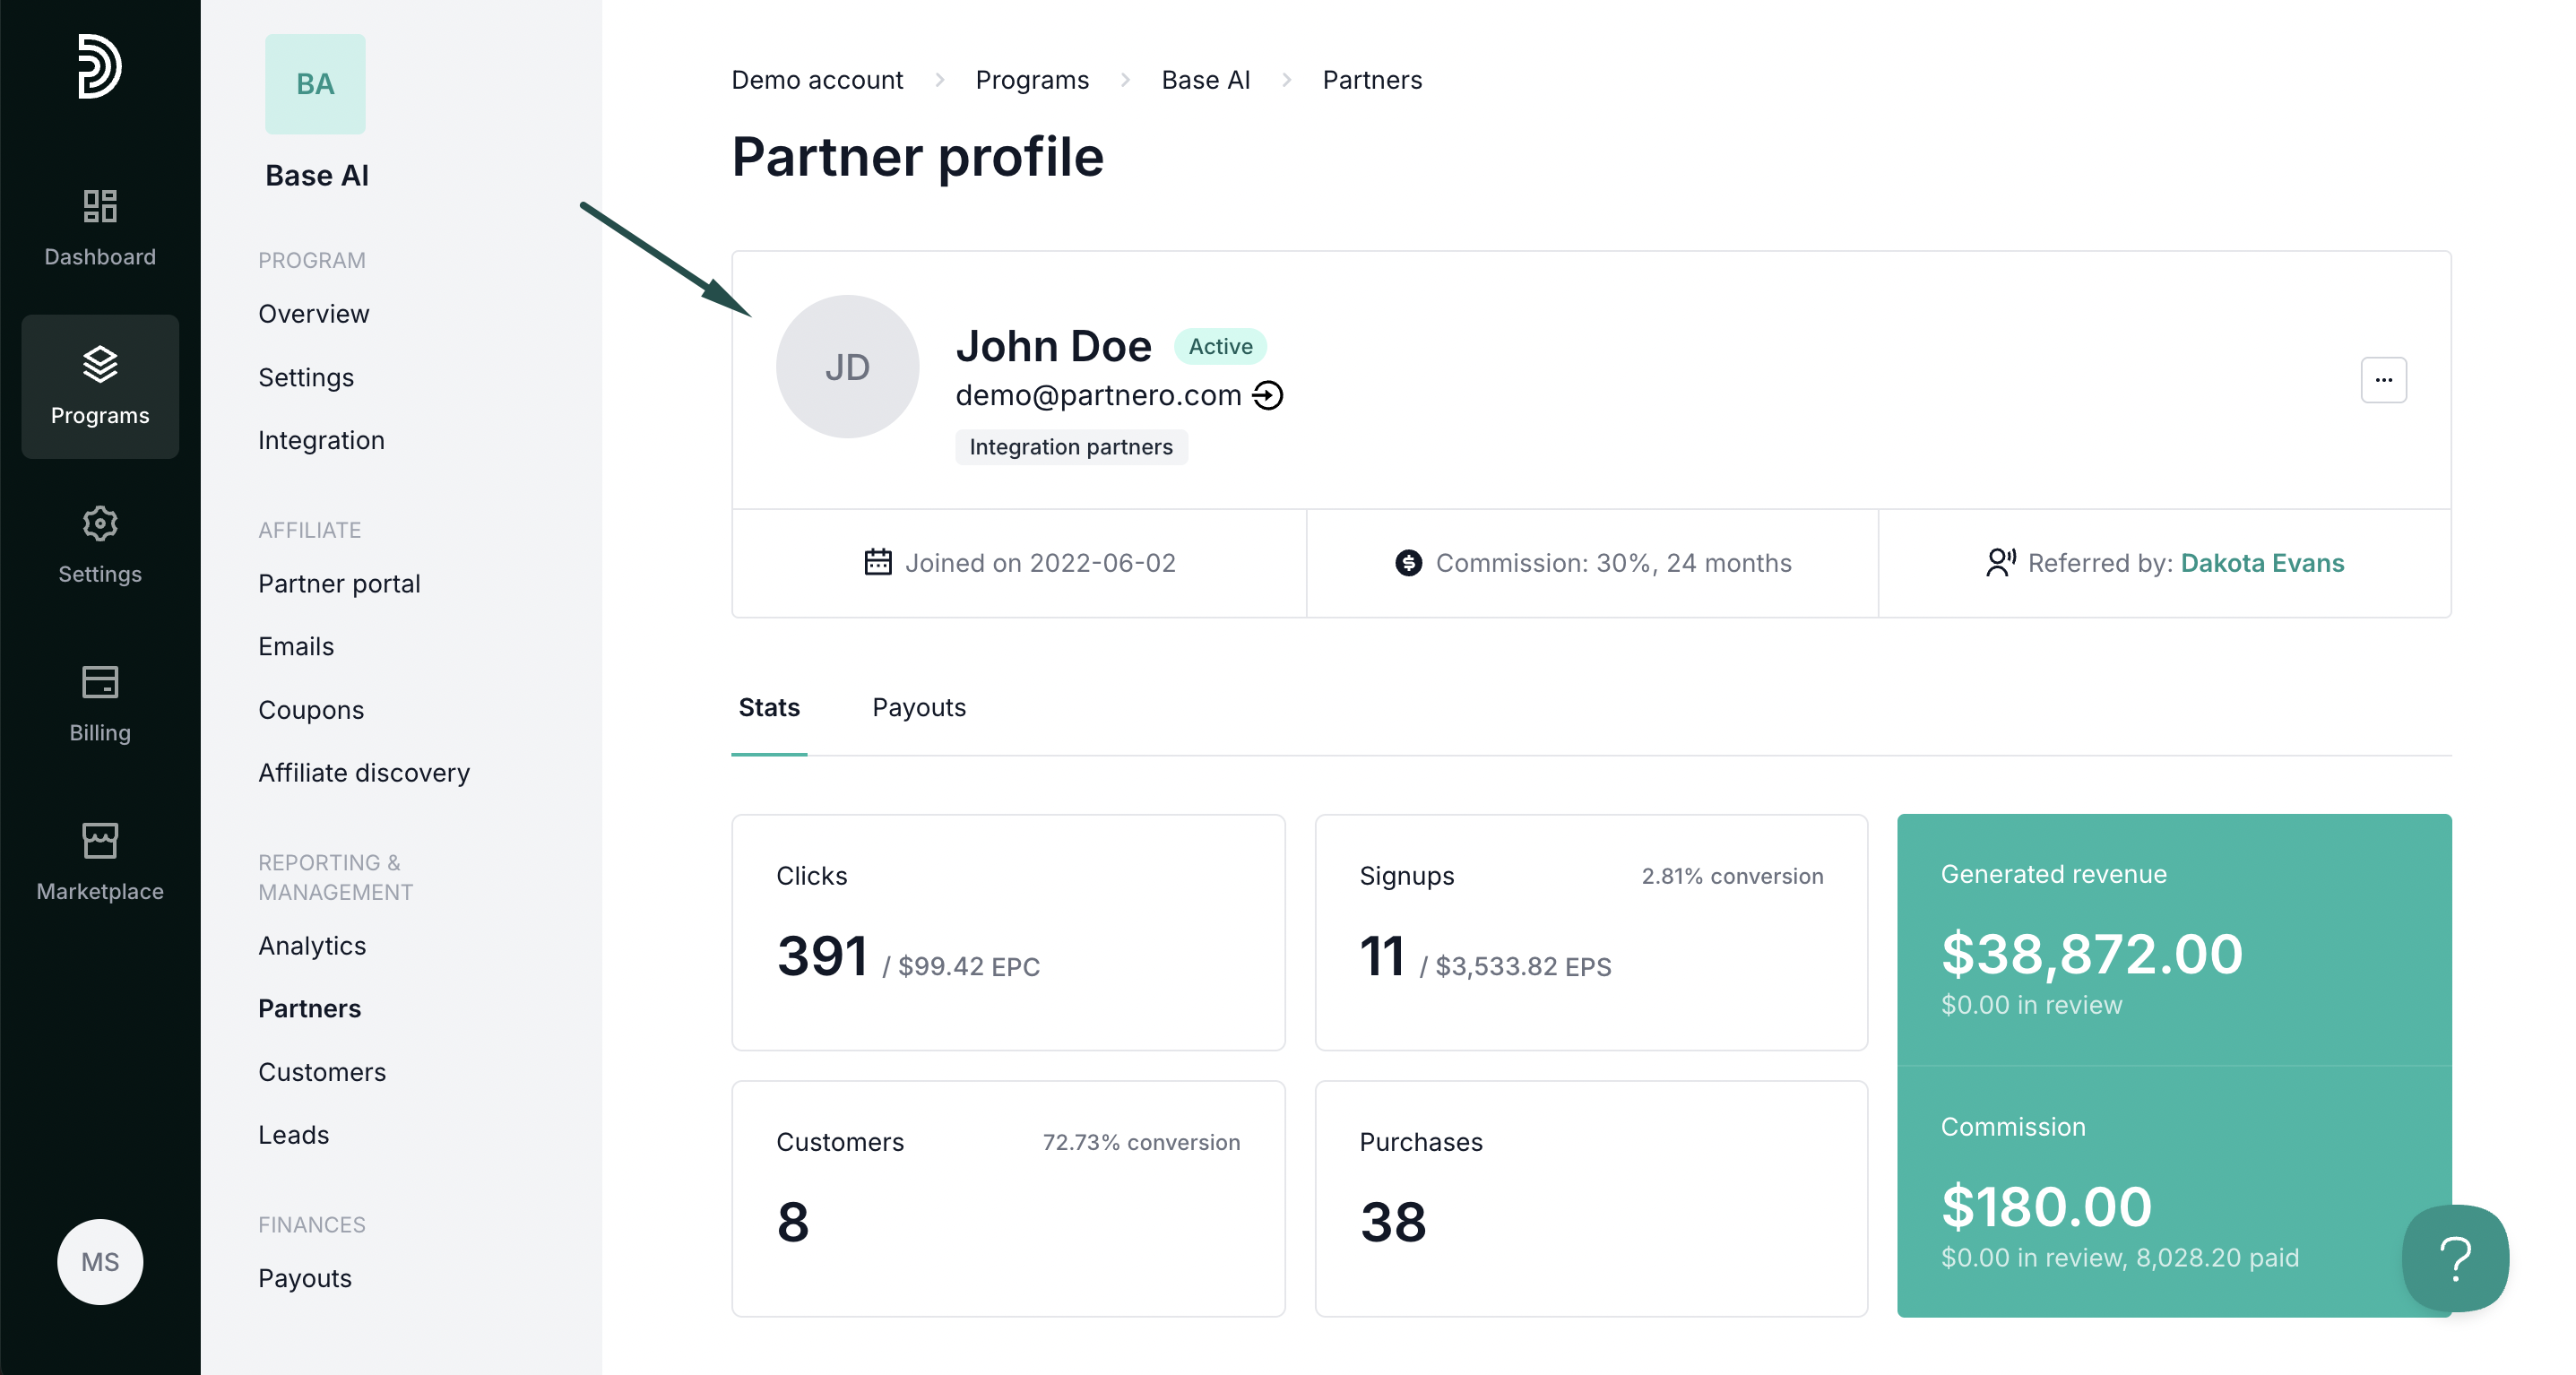
Task: Click the Partnero logo icon
Action: pyautogui.click(x=100, y=67)
